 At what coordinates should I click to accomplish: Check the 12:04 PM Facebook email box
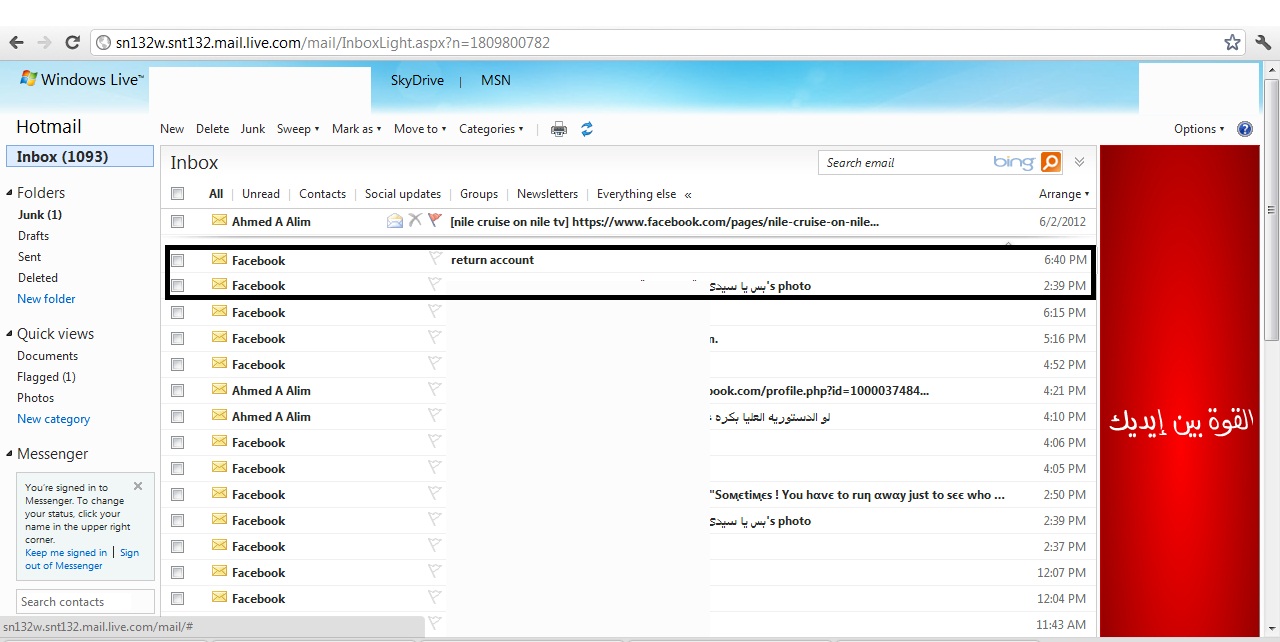tap(177, 599)
